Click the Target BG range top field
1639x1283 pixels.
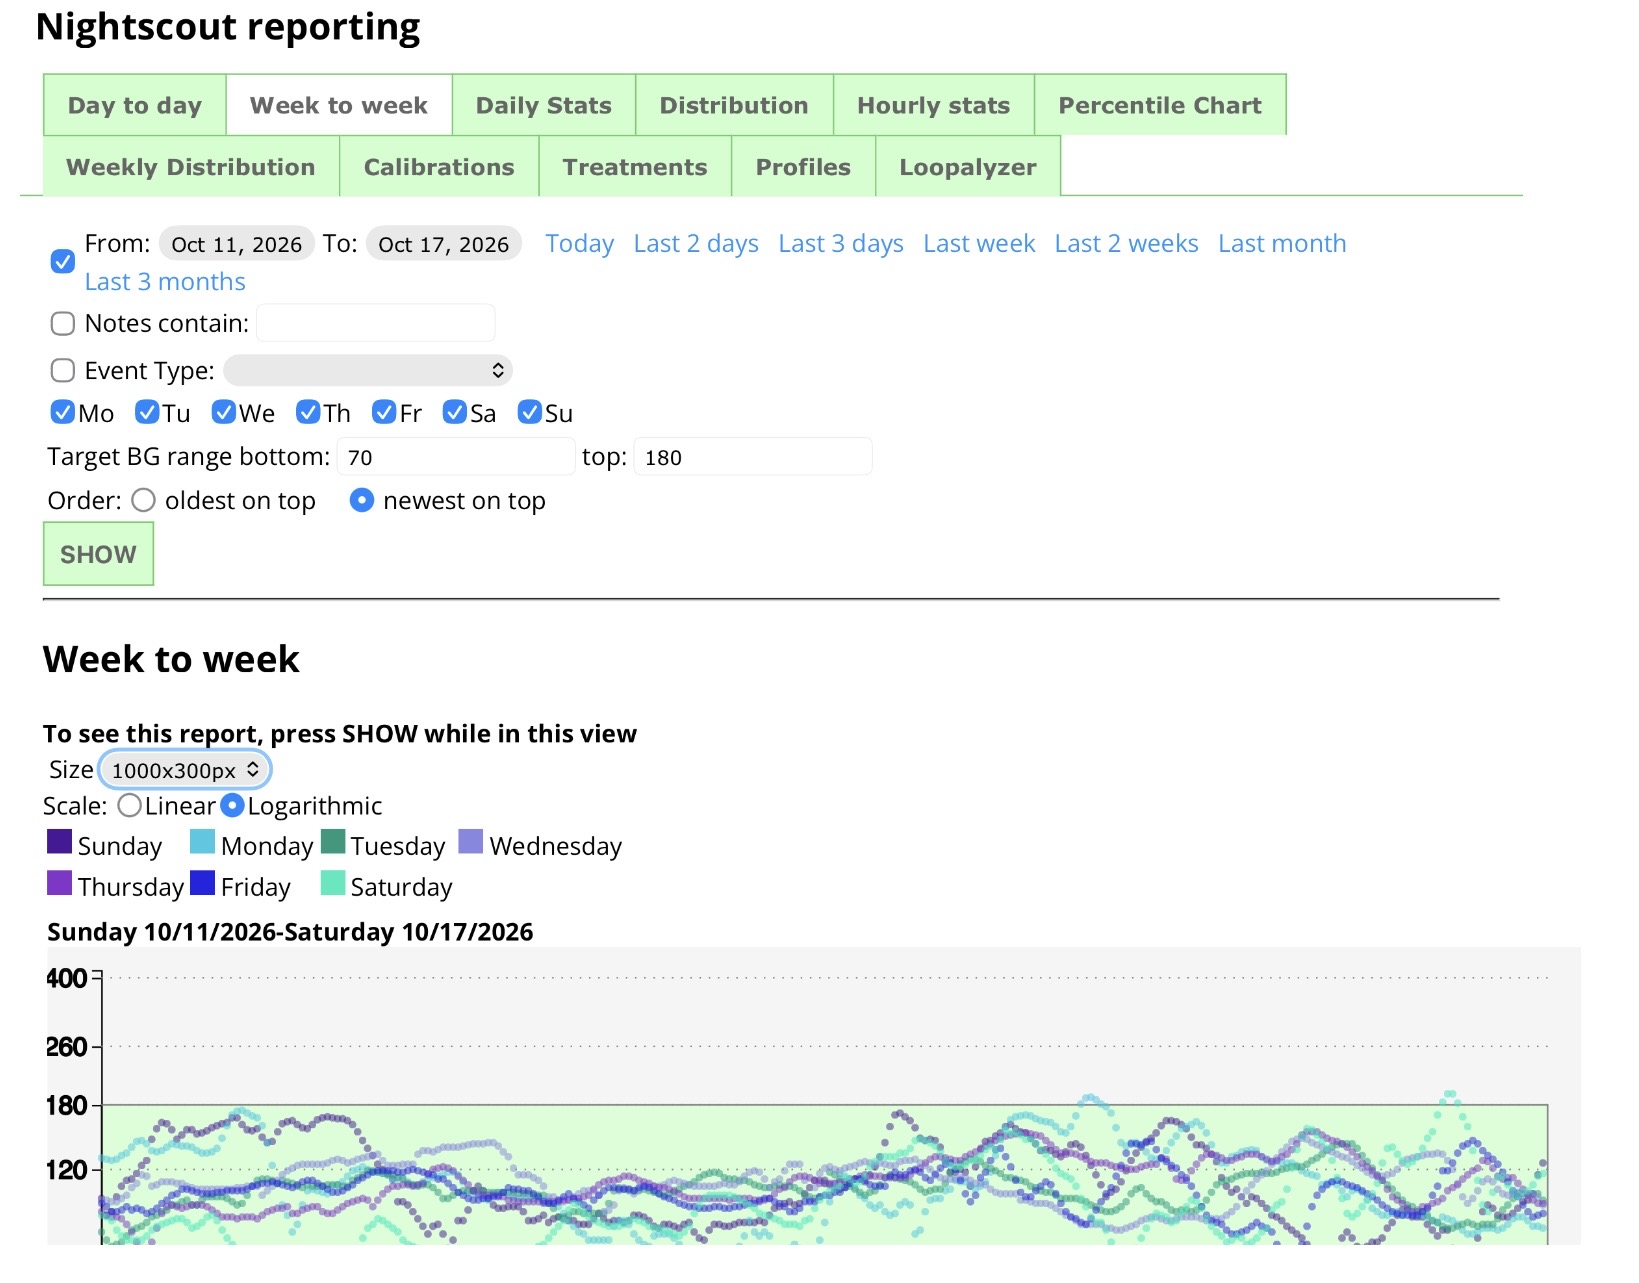[x=753, y=457]
